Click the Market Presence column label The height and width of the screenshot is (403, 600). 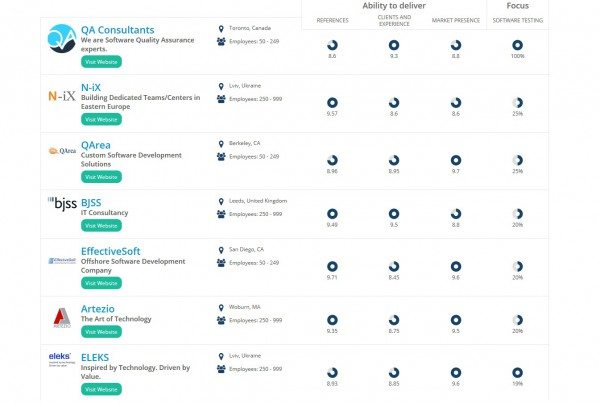click(455, 20)
